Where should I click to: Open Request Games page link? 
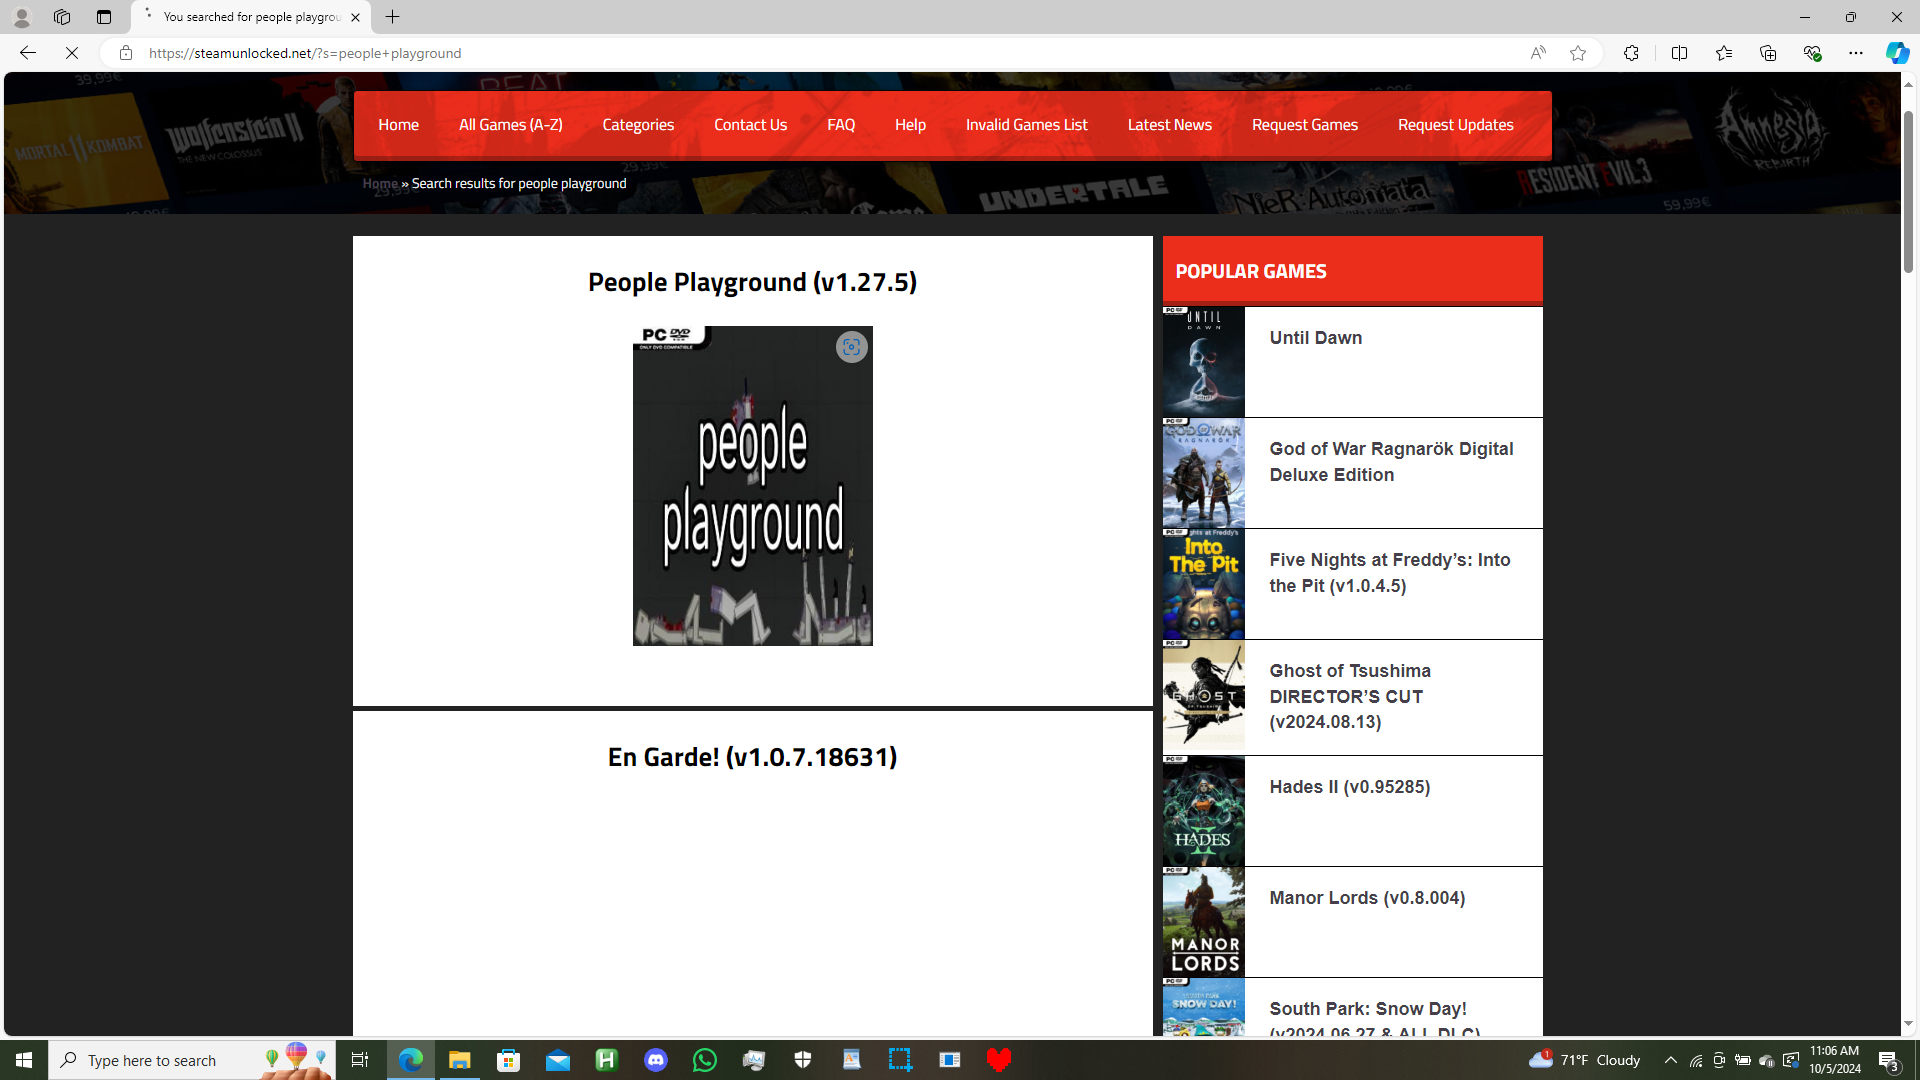[1304, 125]
